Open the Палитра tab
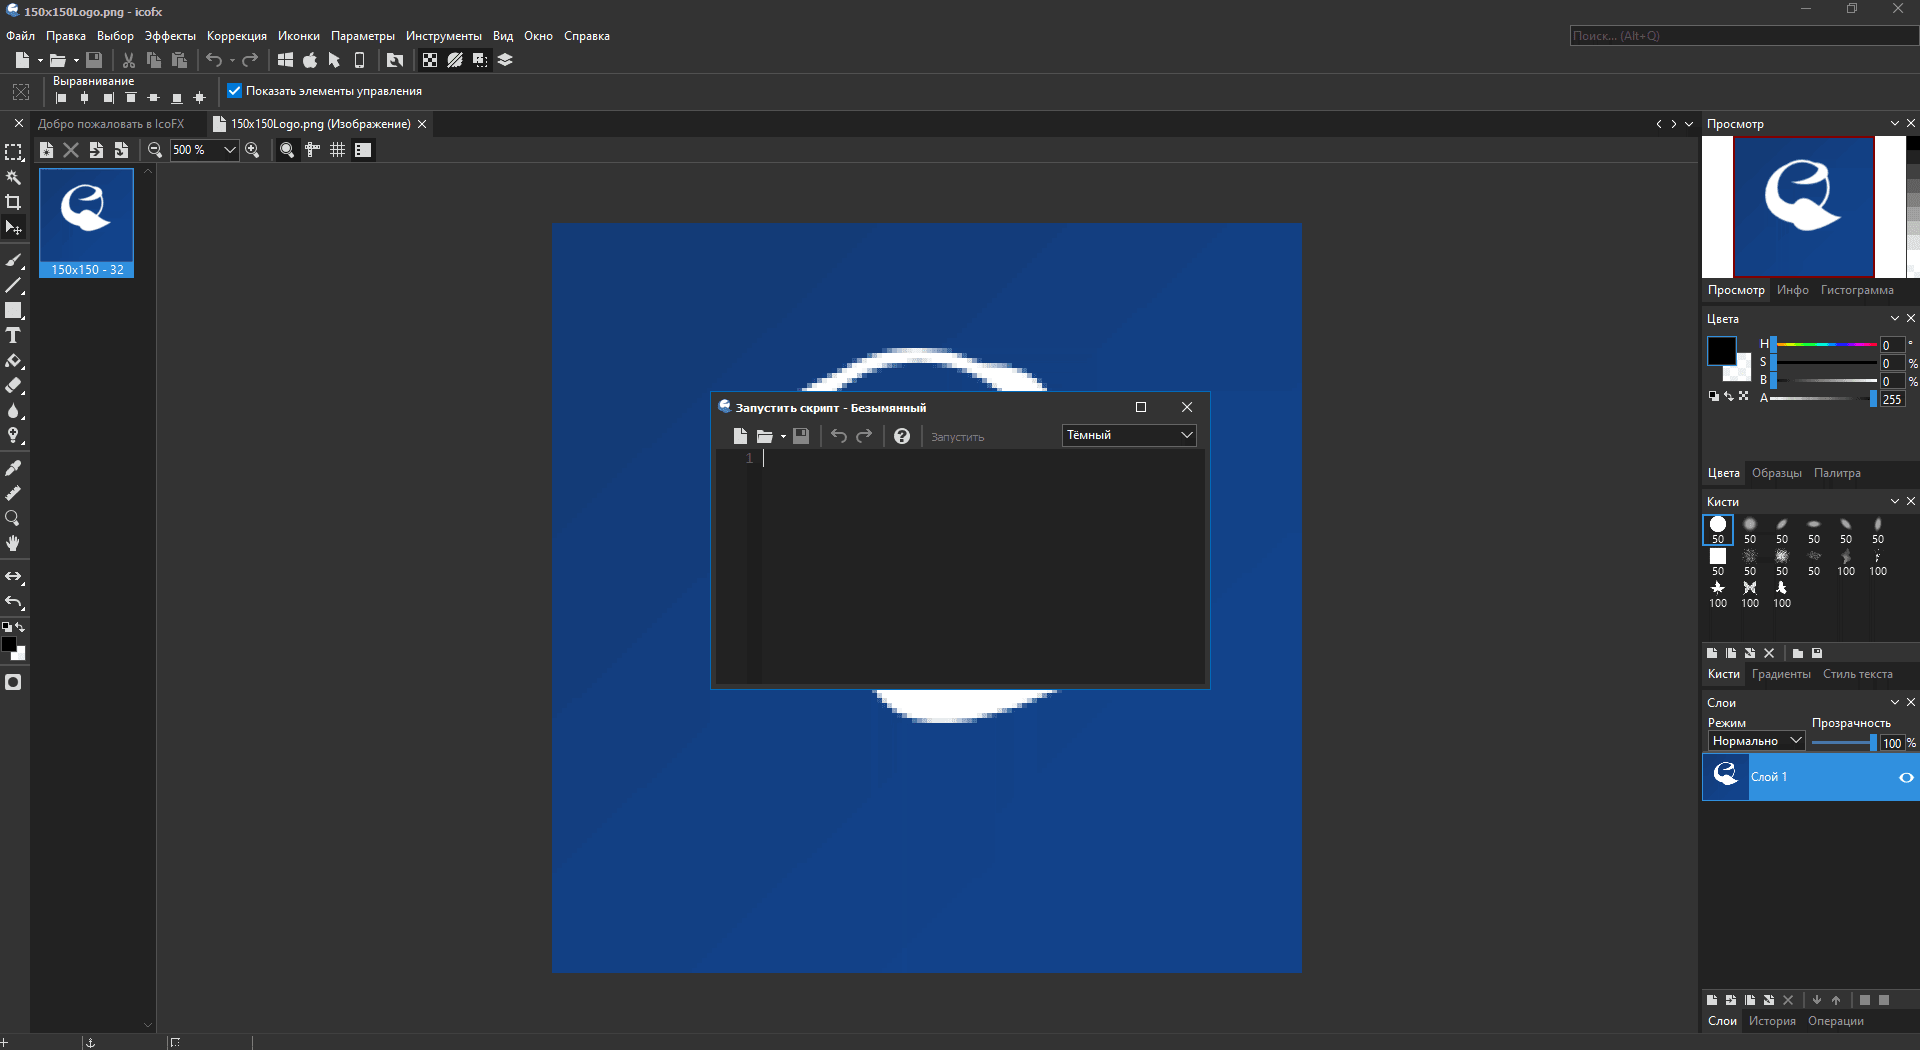This screenshot has width=1920, height=1050. [x=1837, y=473]
